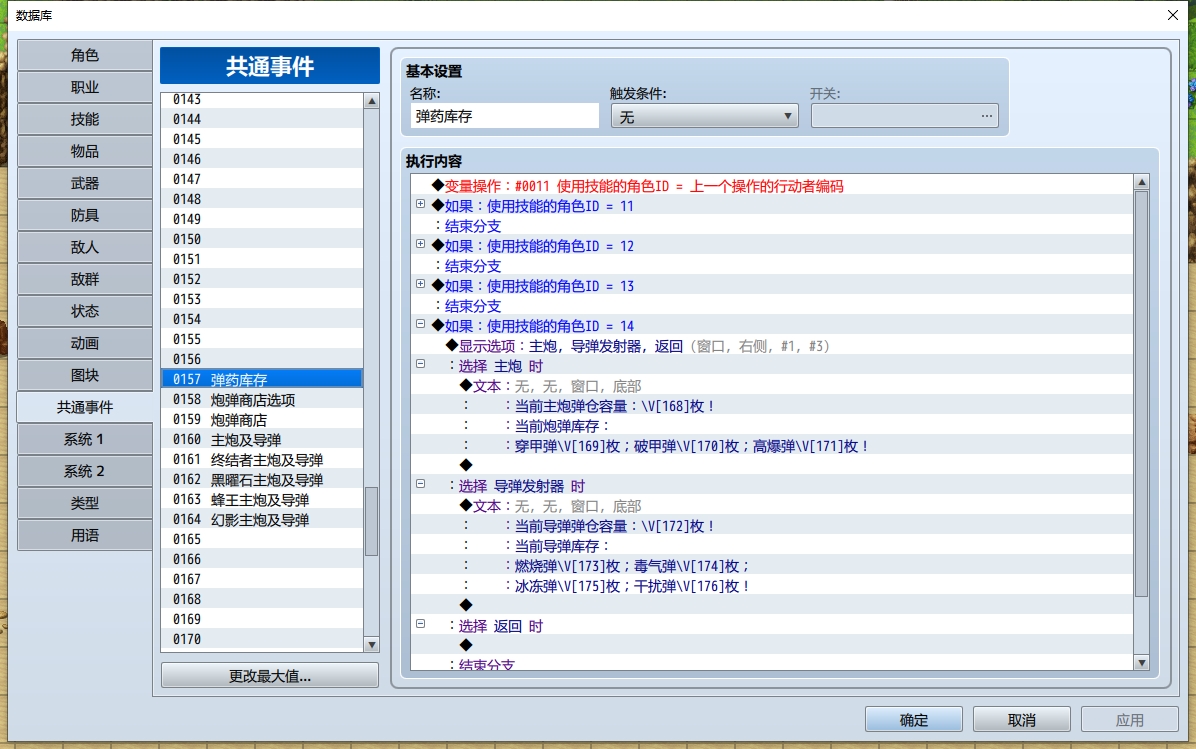Collapse the 选择 导弹发射器 时 block

coord(420,484)
